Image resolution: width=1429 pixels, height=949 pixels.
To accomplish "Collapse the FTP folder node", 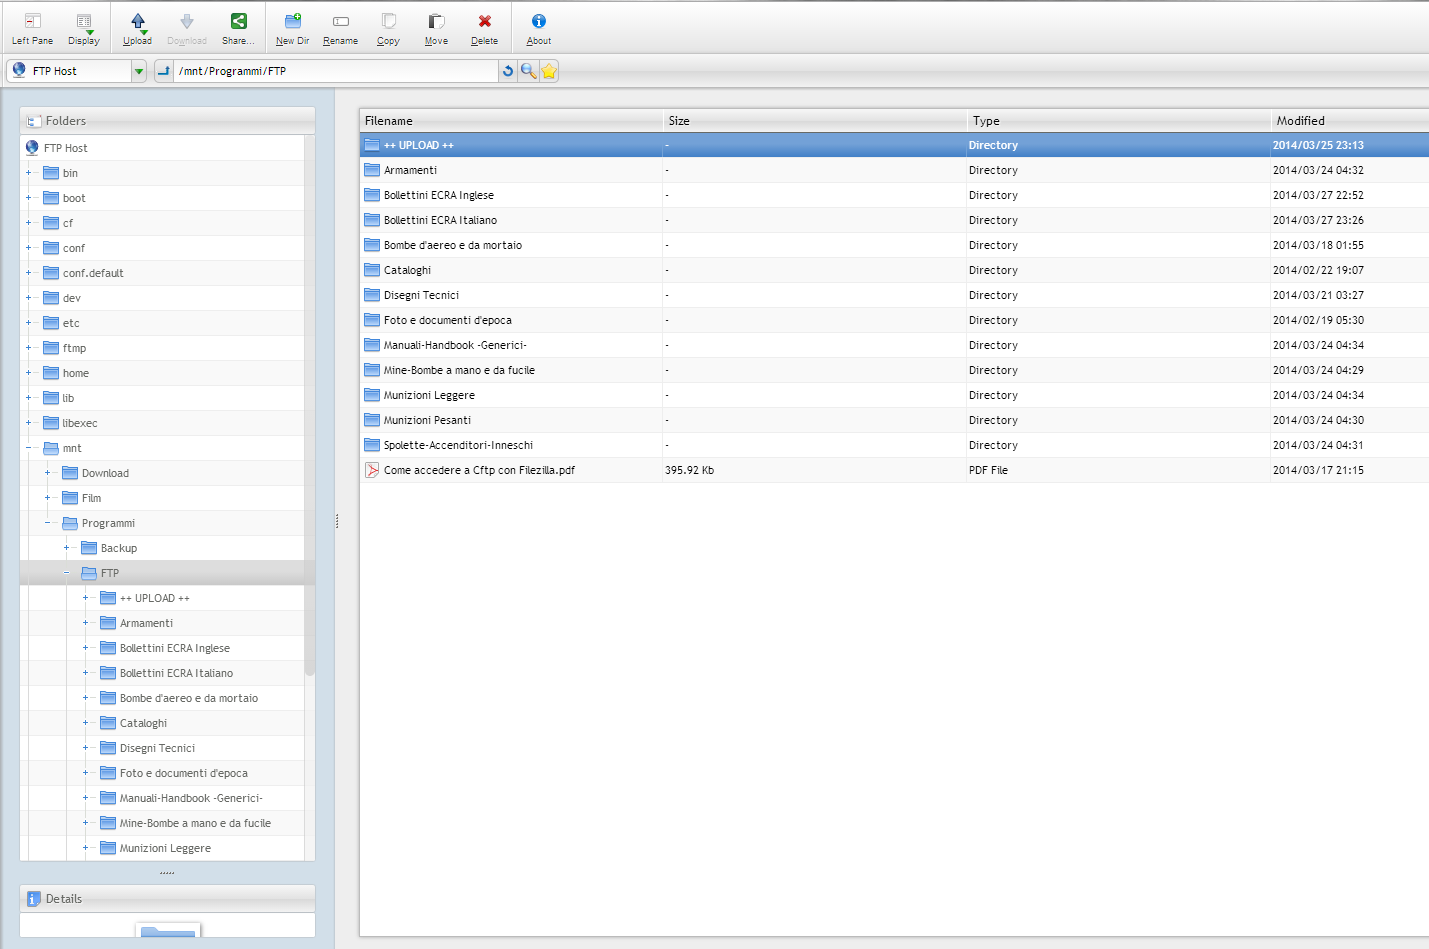I will 66,573.
